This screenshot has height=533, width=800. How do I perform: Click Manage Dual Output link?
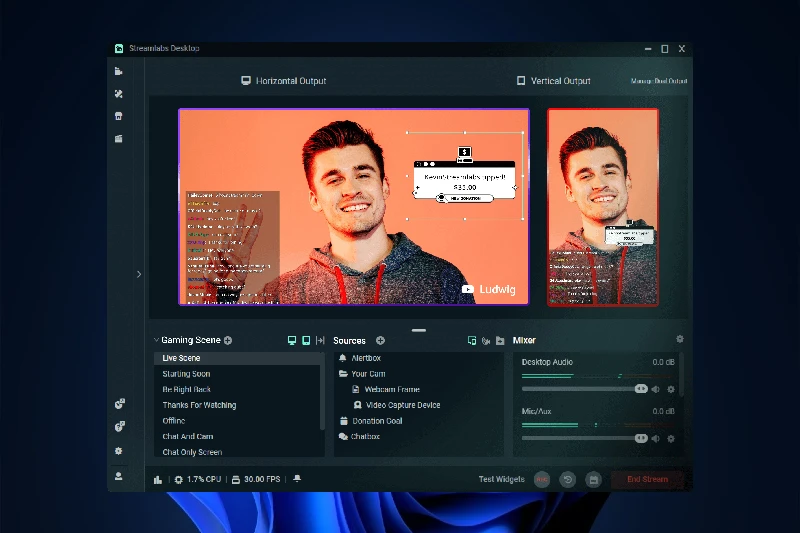tap(659, 81)
